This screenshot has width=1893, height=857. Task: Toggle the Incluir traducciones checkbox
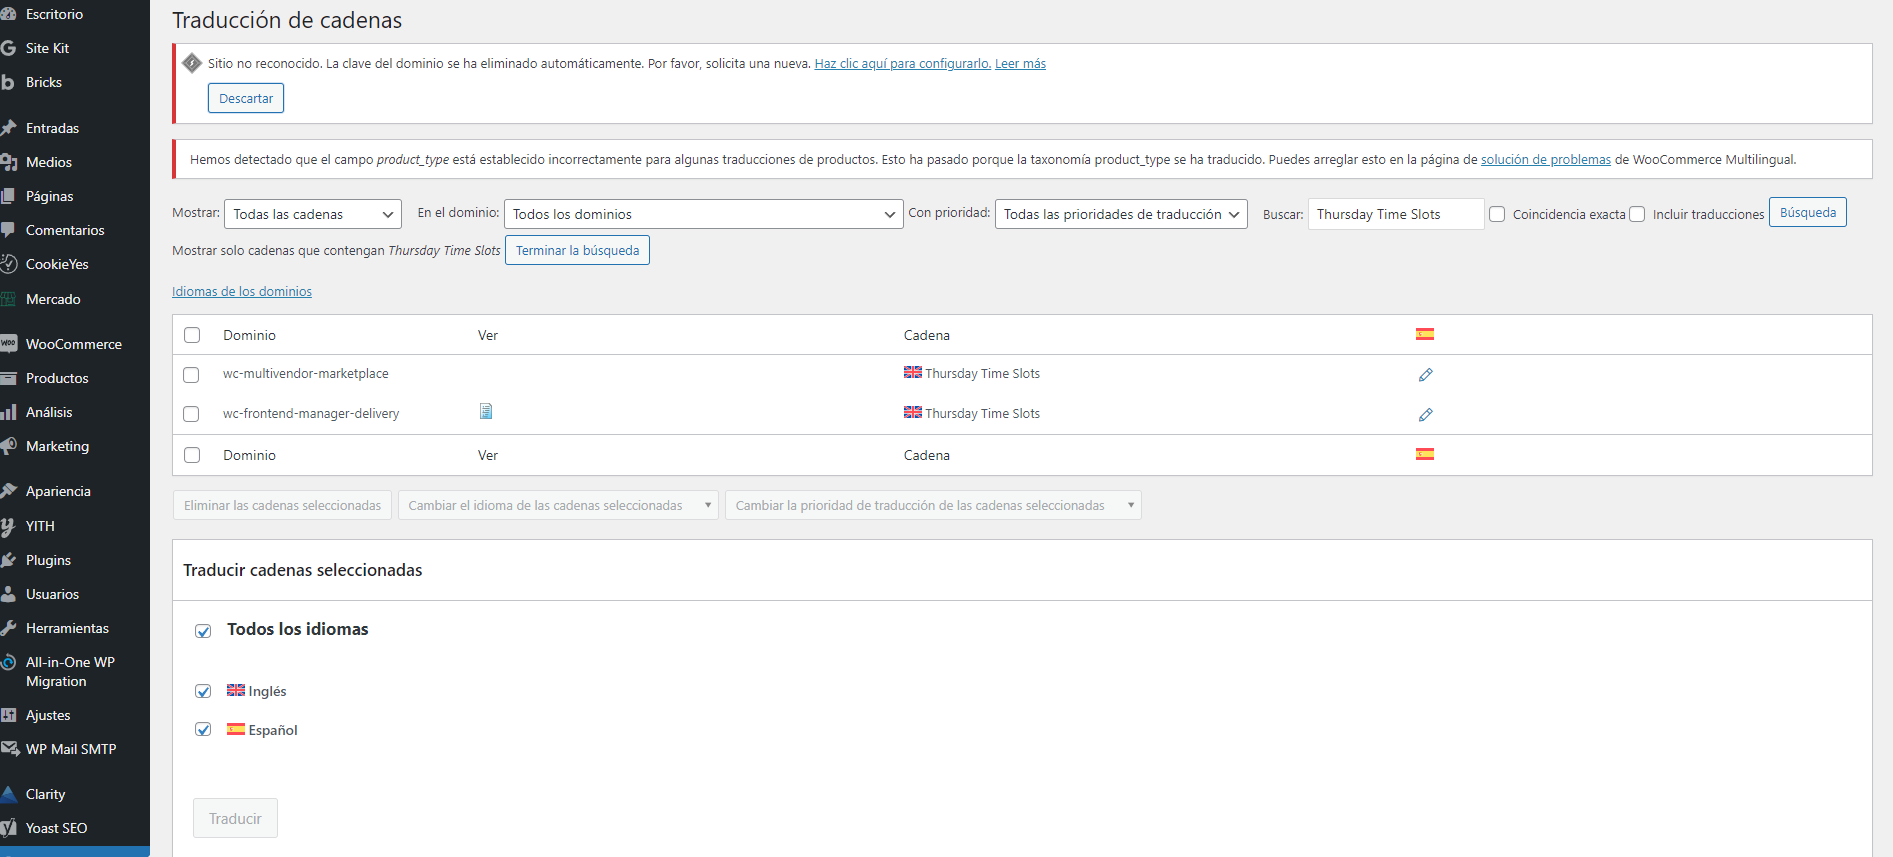pyautogui.click(x=1637, y=214)
